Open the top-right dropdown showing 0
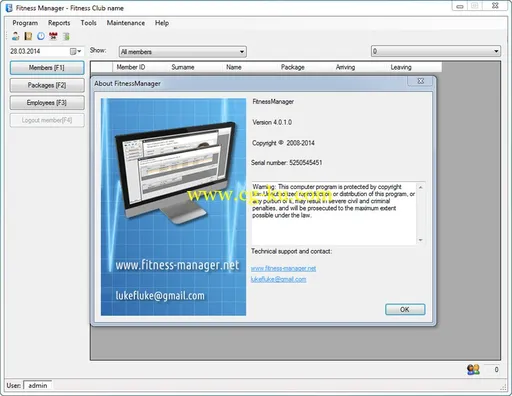512x396 pixels. tap(496, 51)
